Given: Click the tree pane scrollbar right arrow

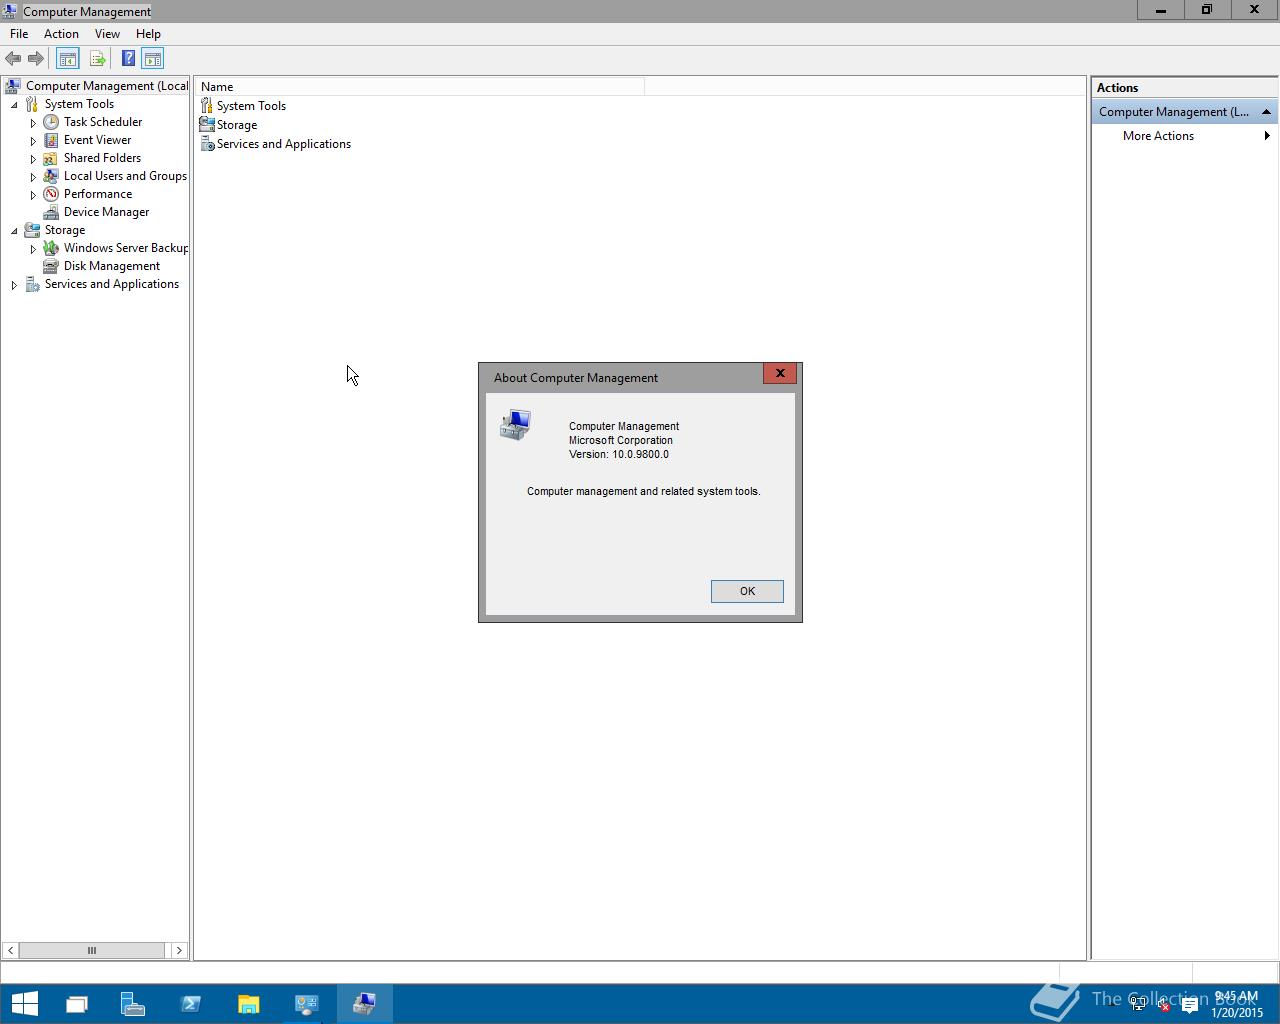Looking at the screenshot, I should pos(179,950).
